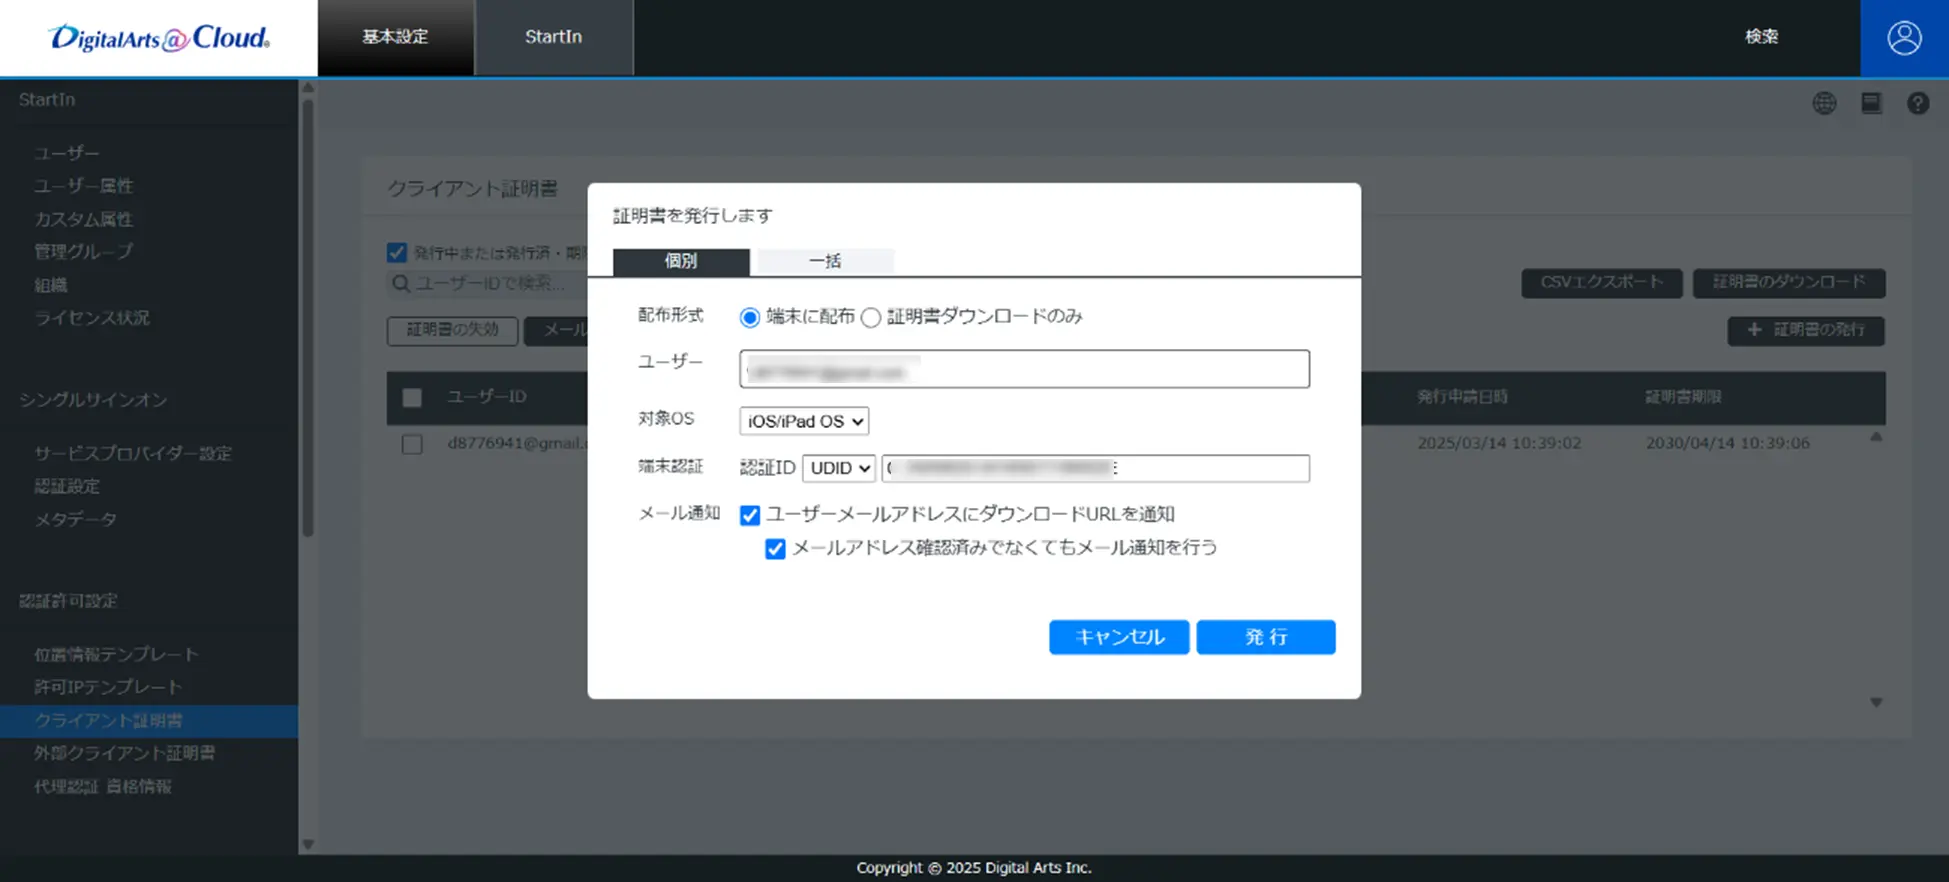The width and height of the screenshot is (1949, 882).
Task: Expand the UDID 認証ID dropdown
Action: (838, 468)
